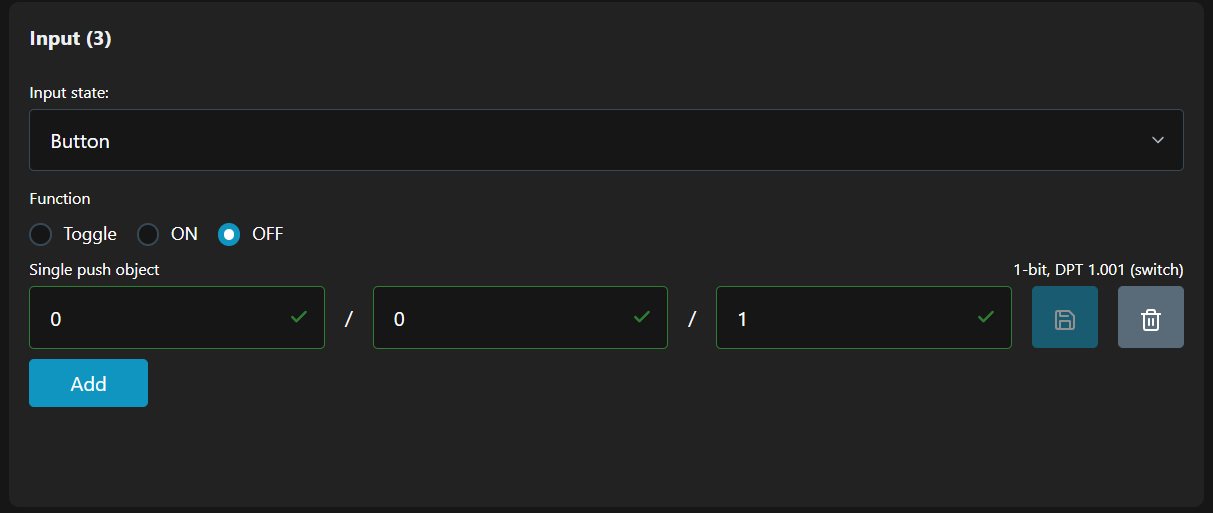This screenshot has height=513, width=1213.
Task: Click the "Input state:" label
Action: (x=69, y=93)
